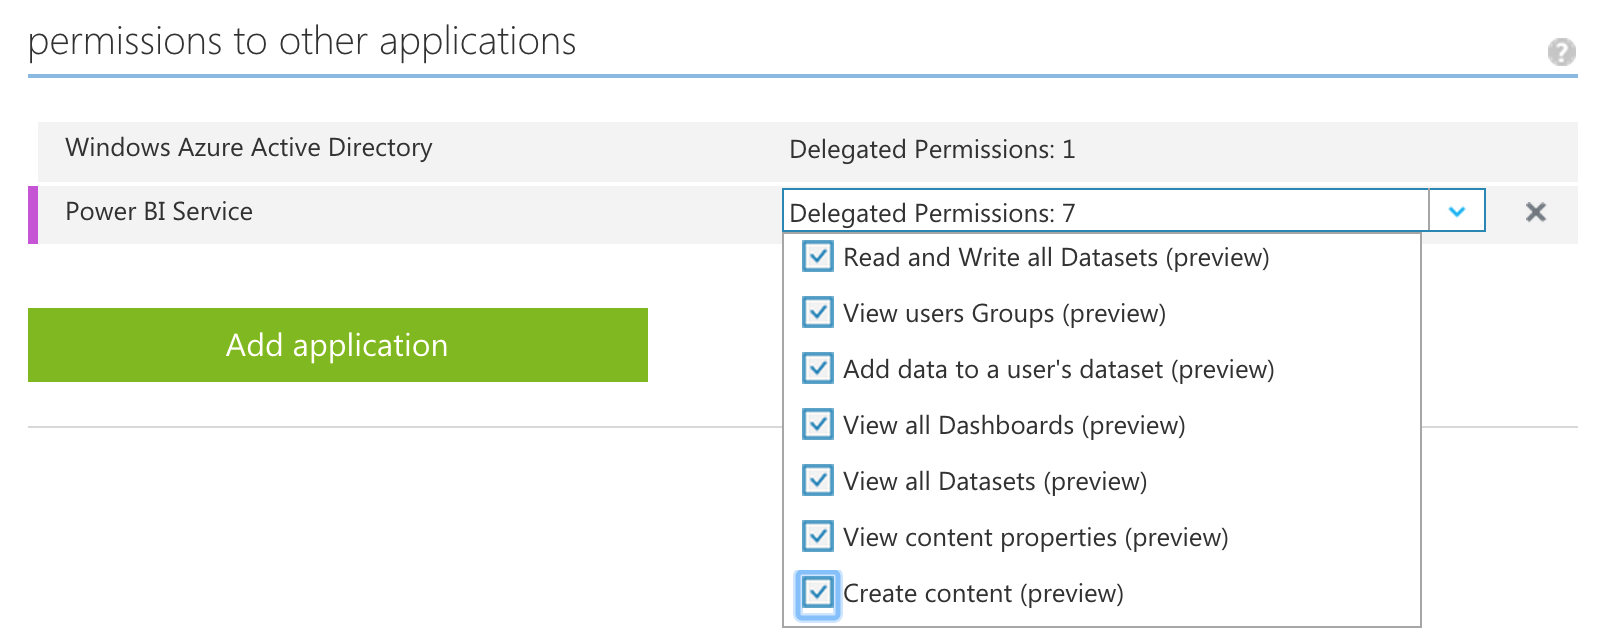This screenshot has height=636, width=1602.
Task: Toggle View all Dashboards permission
Action: pyautogui.click(x=817, y=424)
